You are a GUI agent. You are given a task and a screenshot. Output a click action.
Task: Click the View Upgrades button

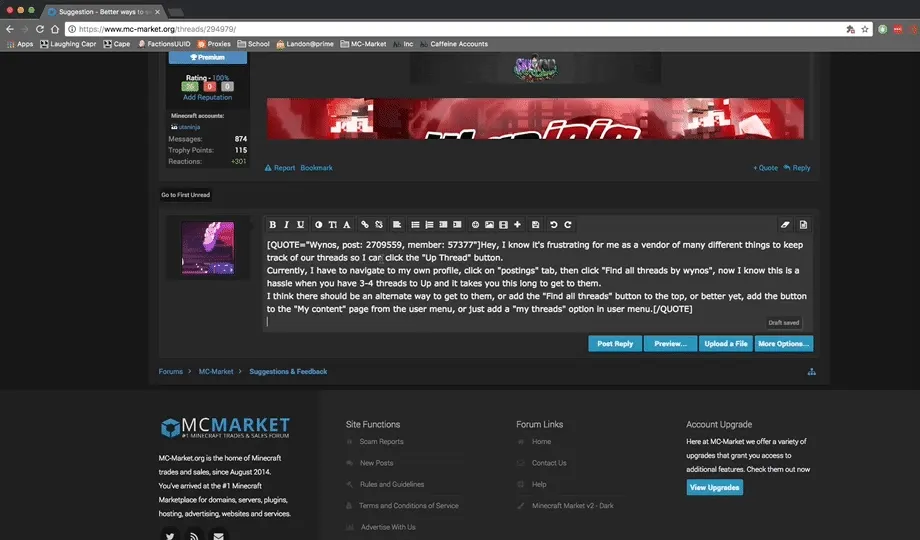click(x=715, y=487)
